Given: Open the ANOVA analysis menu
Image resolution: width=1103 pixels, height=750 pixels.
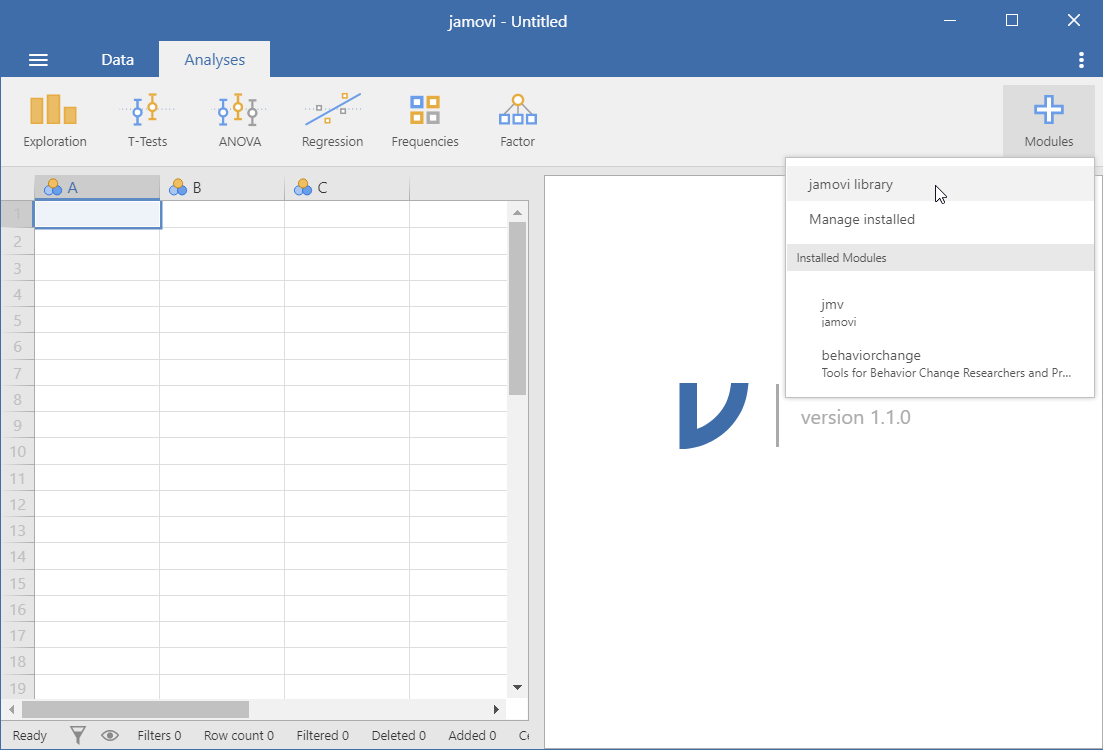Looking at the screenshot, I should click(x=240, y=121).
